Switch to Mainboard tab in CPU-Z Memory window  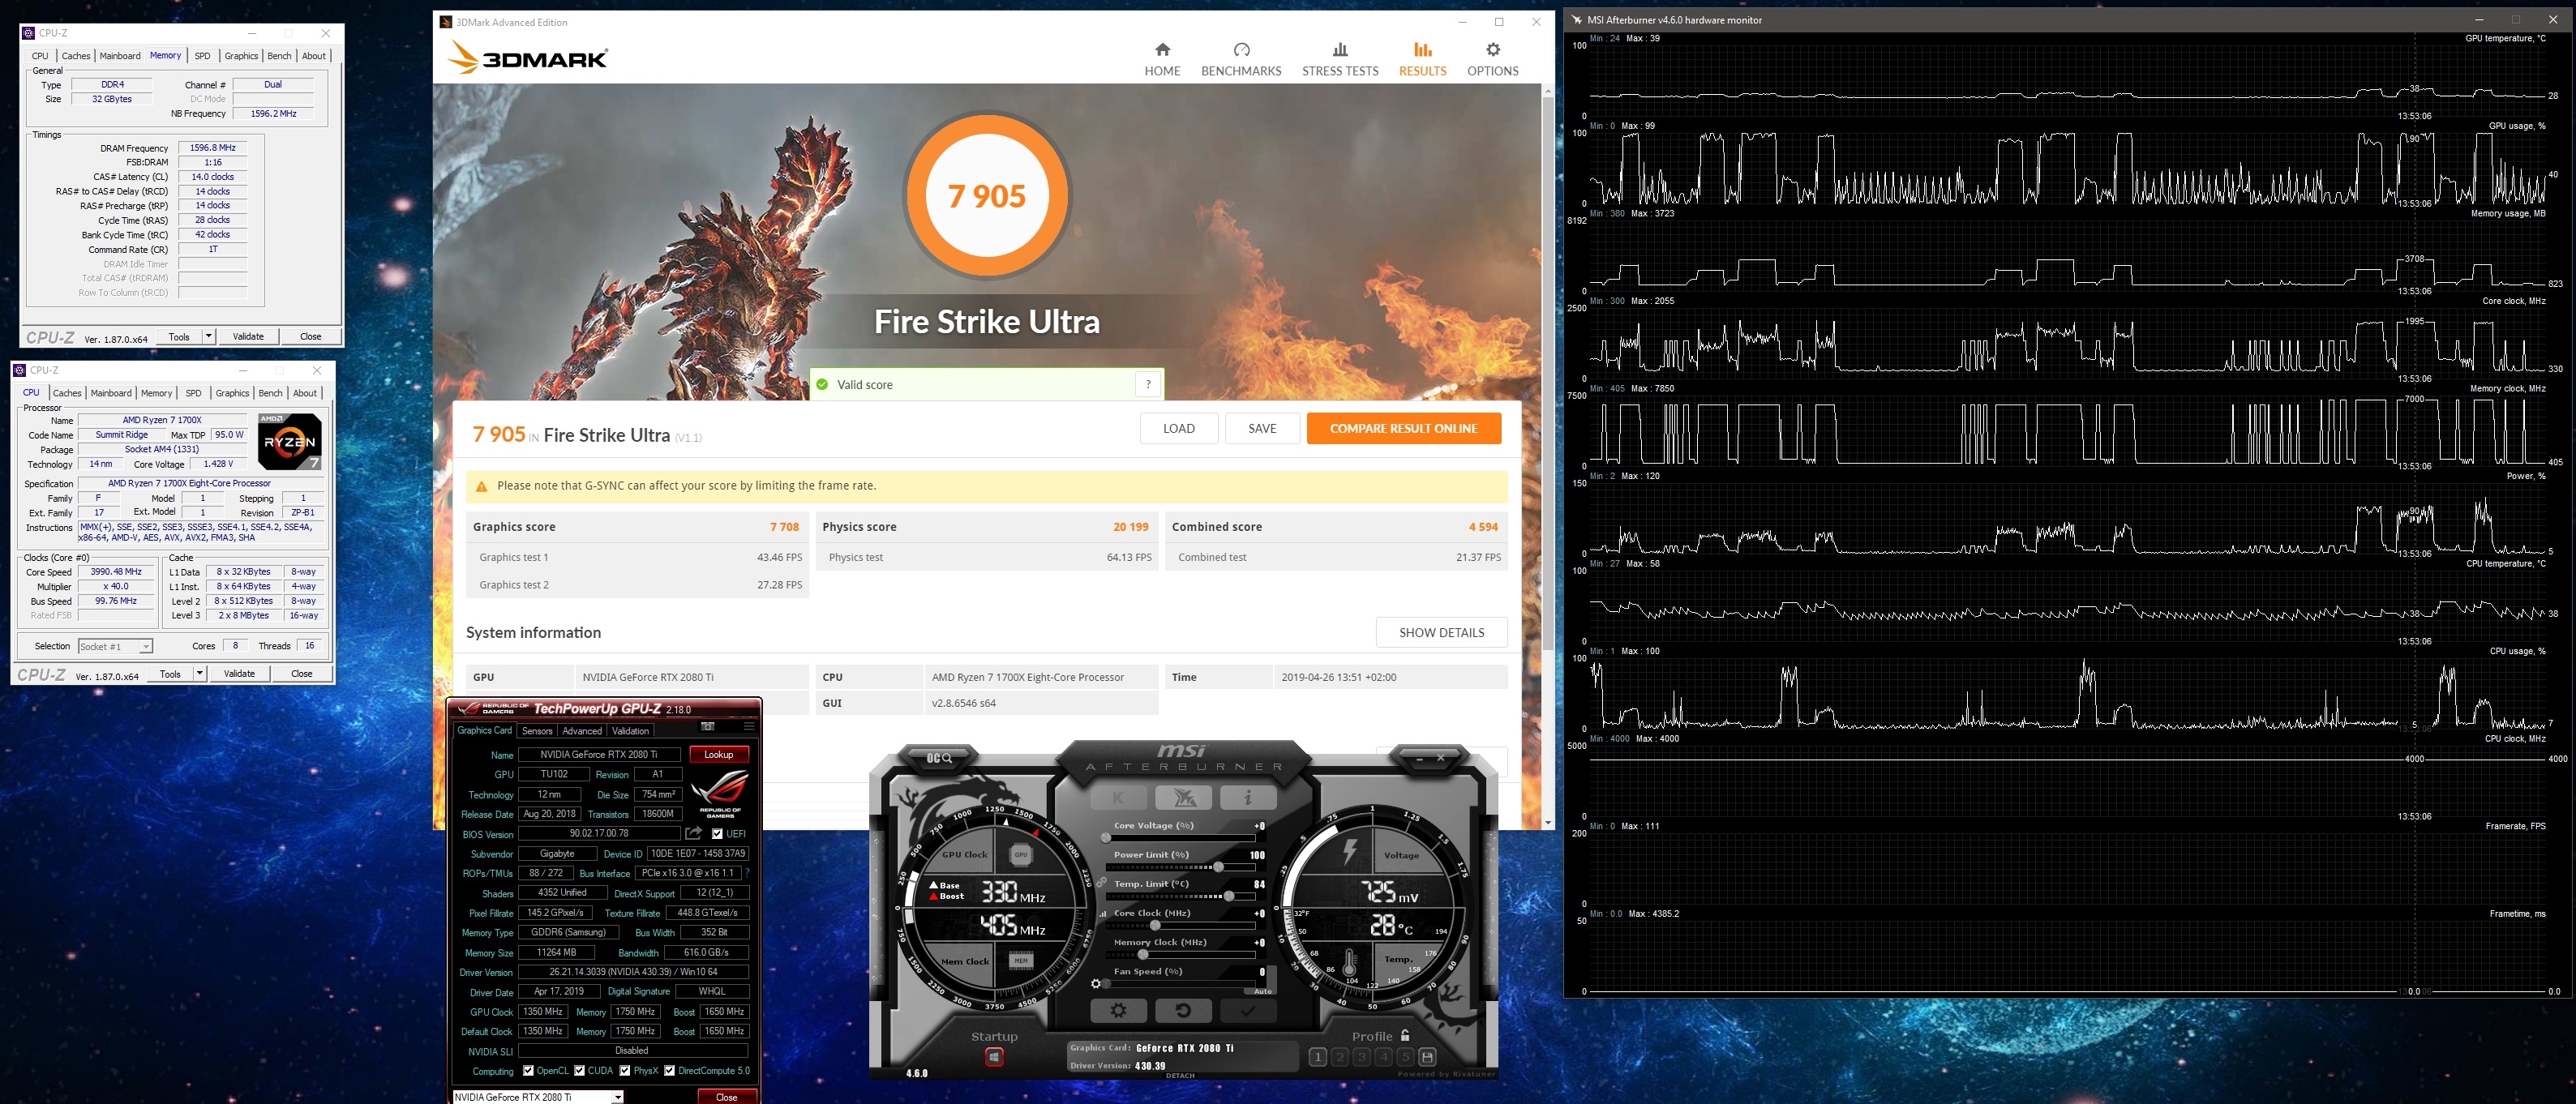click(119, 56)
